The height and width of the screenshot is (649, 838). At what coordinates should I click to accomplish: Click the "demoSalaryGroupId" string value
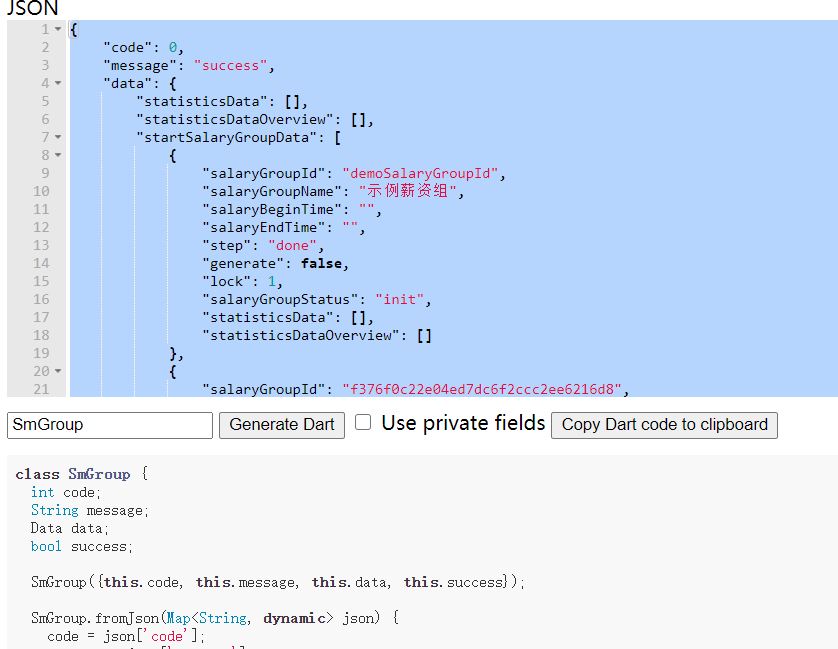point(420,173)
